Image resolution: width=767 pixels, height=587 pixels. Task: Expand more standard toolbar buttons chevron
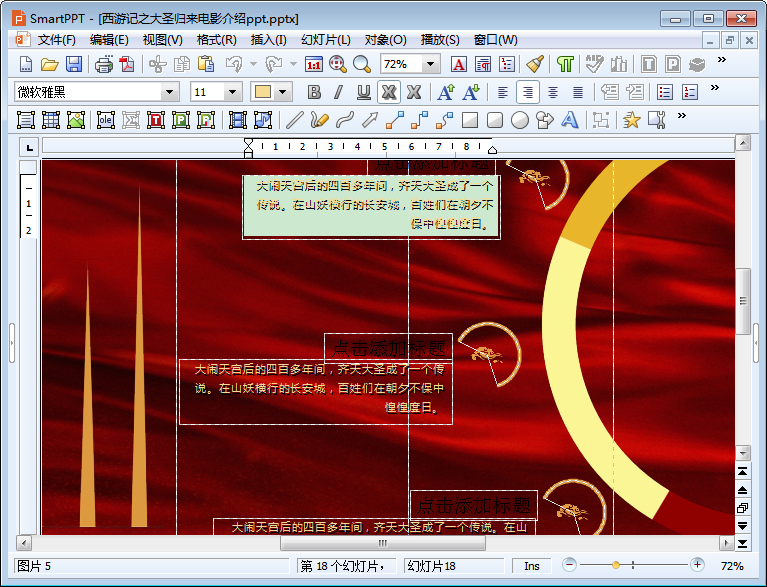point(722,60)
